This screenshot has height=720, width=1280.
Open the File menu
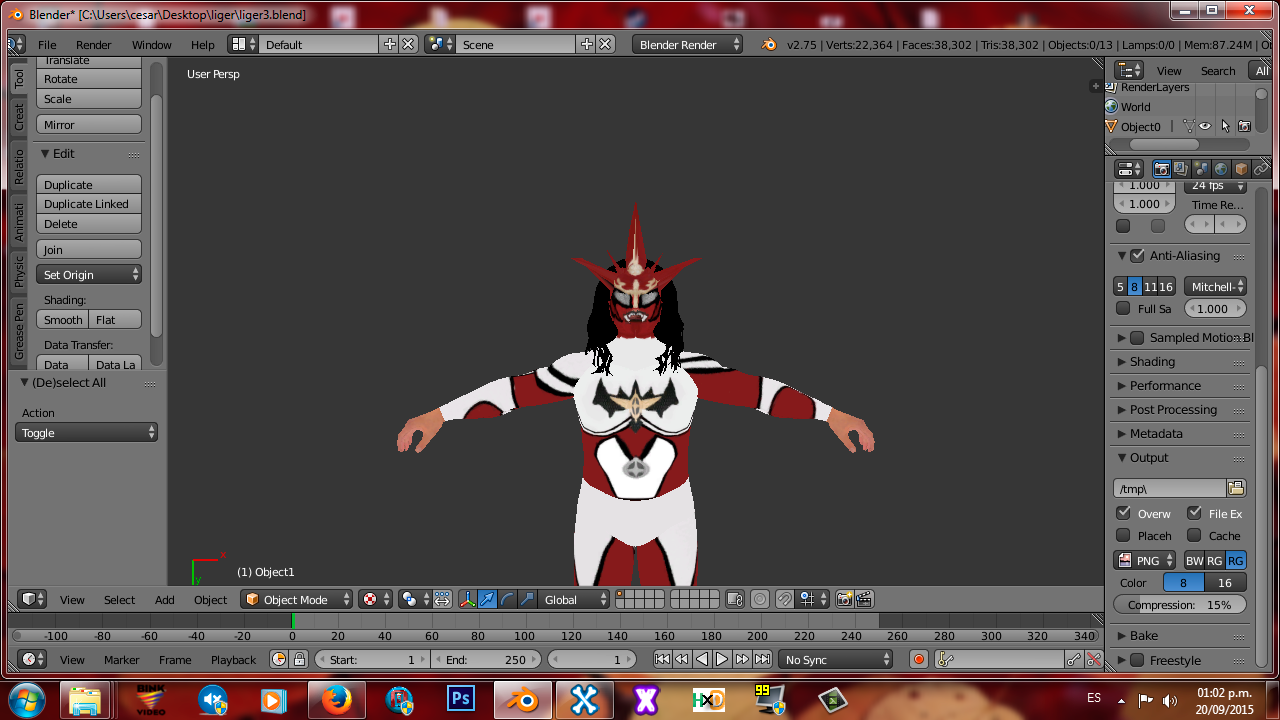click(47, 44)
